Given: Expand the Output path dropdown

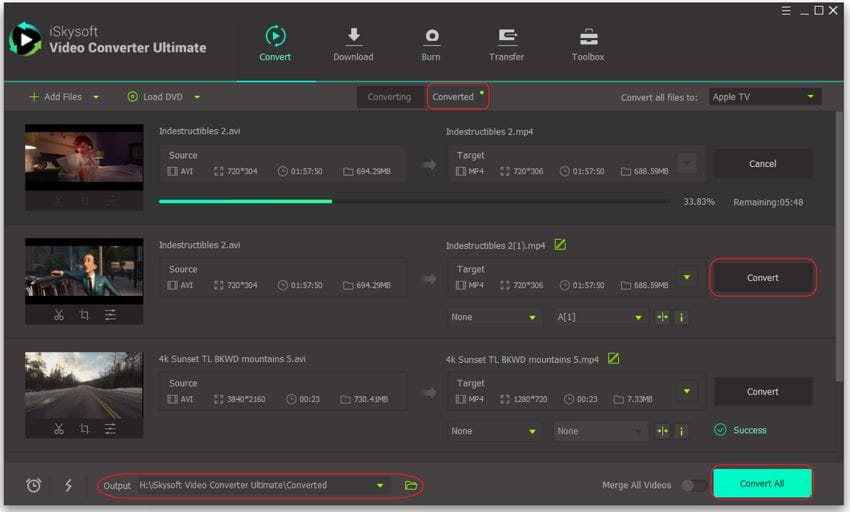Looking at the screenshot, I should pos(380,485).
